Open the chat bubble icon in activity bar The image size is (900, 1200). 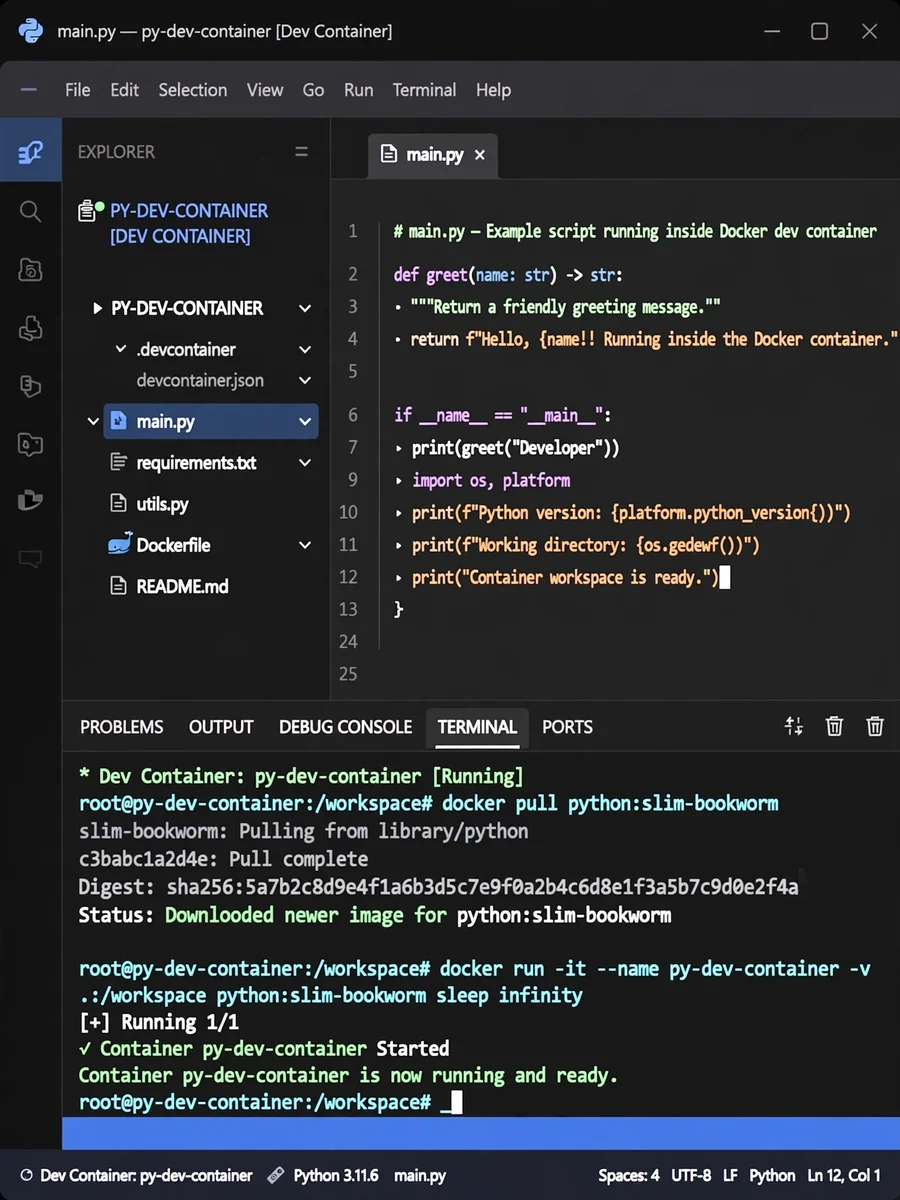coord(30,558)
